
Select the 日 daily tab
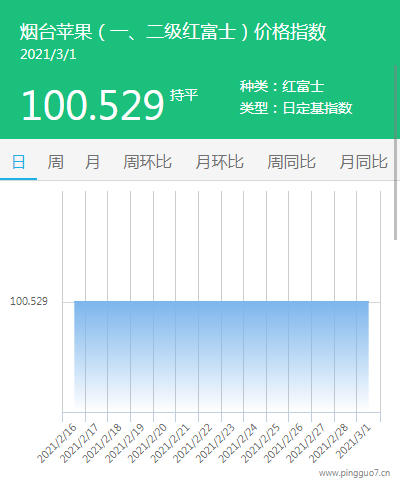(x=18, y=162)
